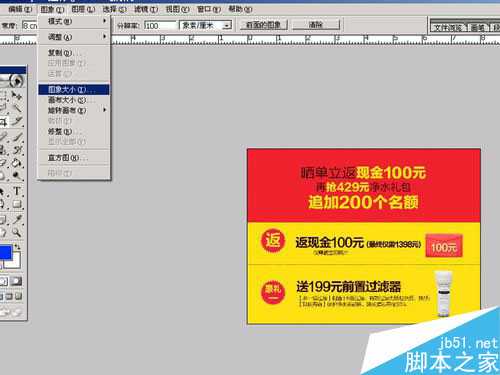The height and width of the screenshot is (375, 500).
Task: Switch to Quick Mask mode
Action: tap(16, 281)
